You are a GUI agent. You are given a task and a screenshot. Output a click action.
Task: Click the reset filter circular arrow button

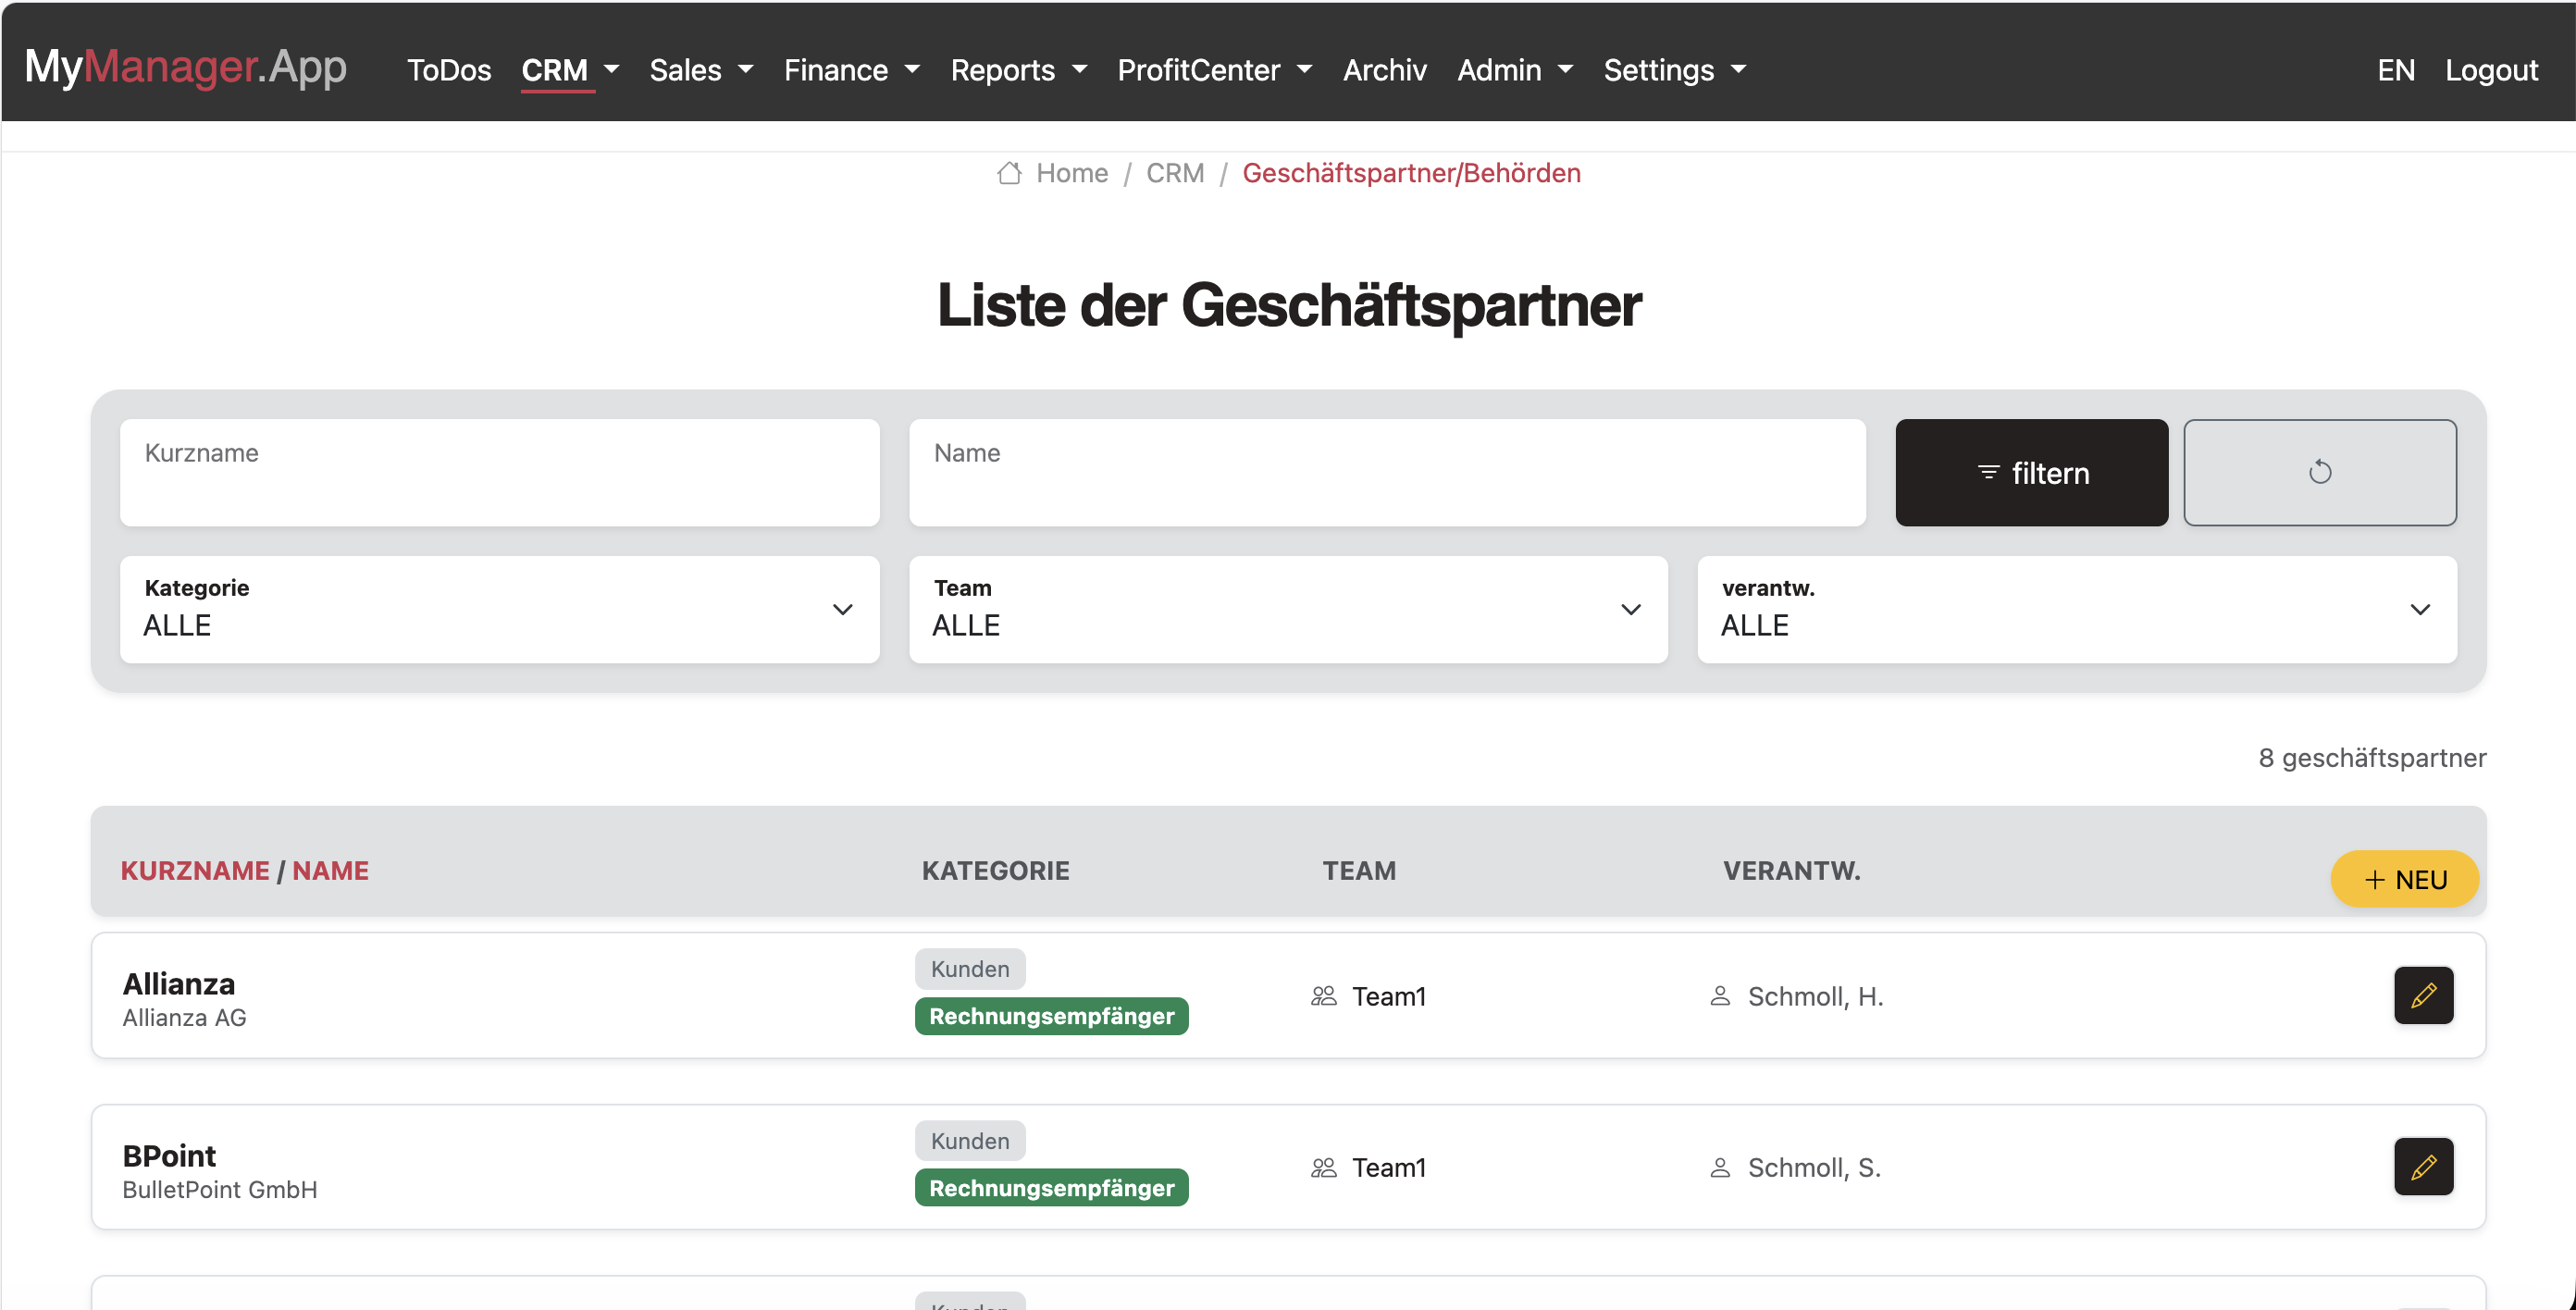click(x=2319, y=472)
